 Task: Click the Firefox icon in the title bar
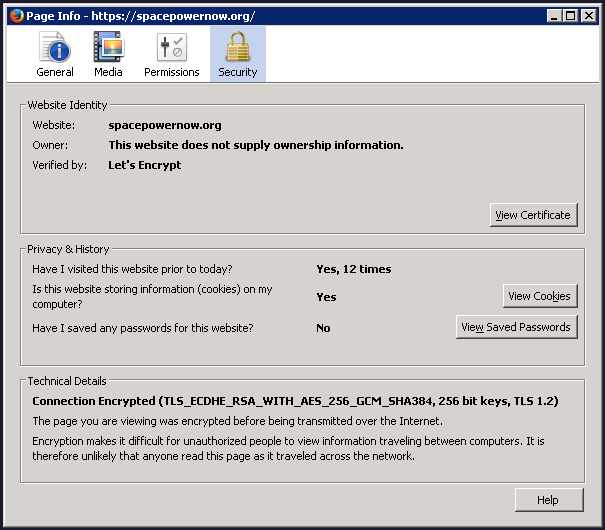(14, 15)
